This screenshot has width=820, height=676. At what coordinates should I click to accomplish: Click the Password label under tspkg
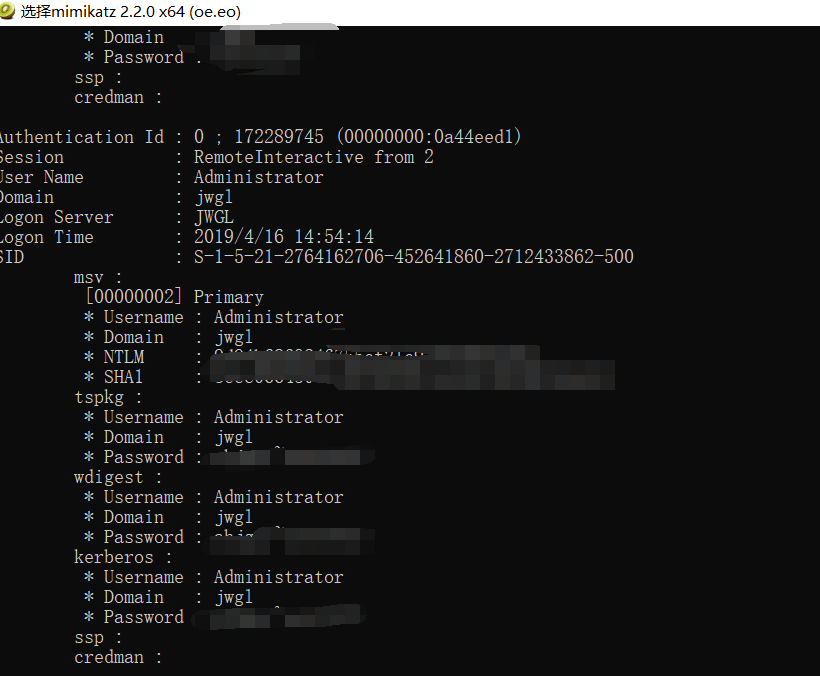pos(143,457)
